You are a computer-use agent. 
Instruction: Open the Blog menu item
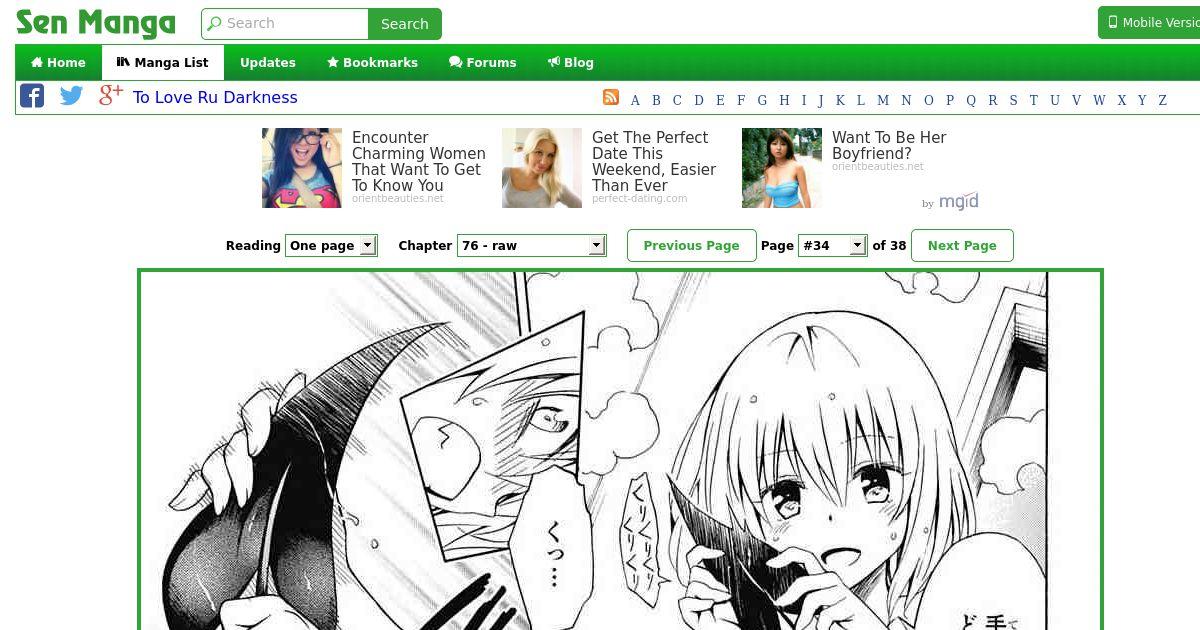[x=571, y=62]
